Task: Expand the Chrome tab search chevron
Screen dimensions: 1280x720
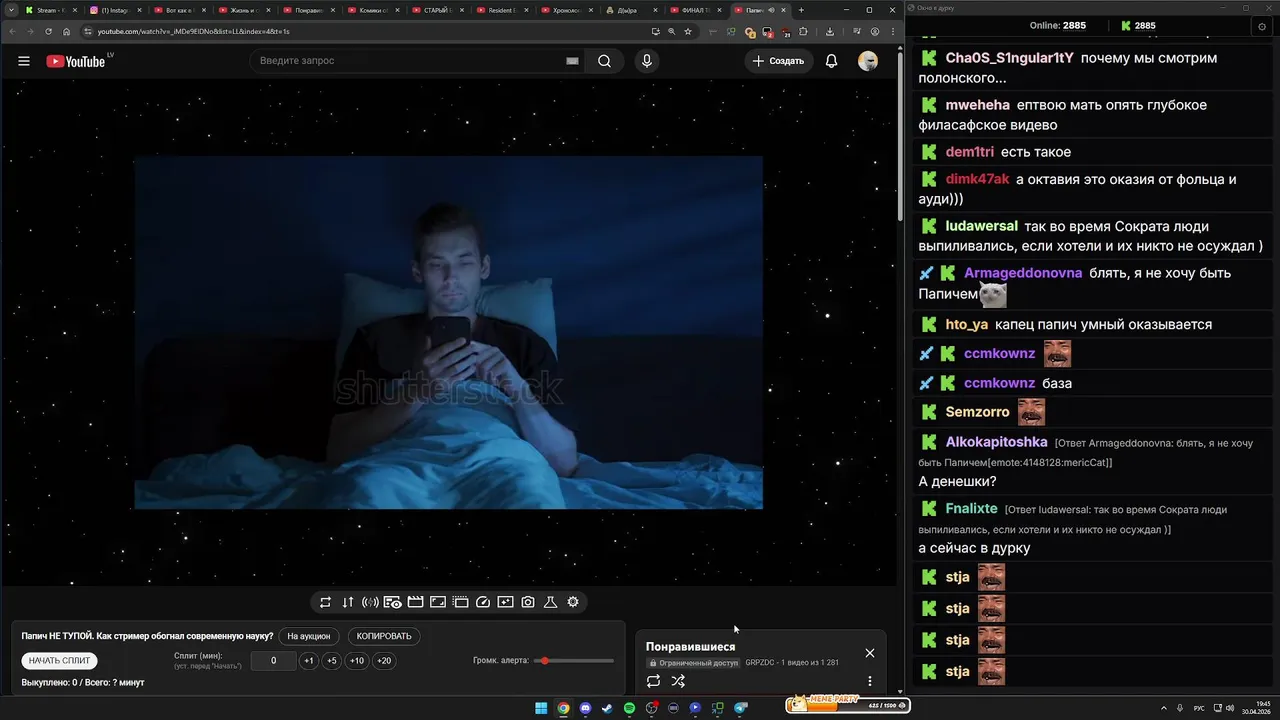Action: point(9,10)
